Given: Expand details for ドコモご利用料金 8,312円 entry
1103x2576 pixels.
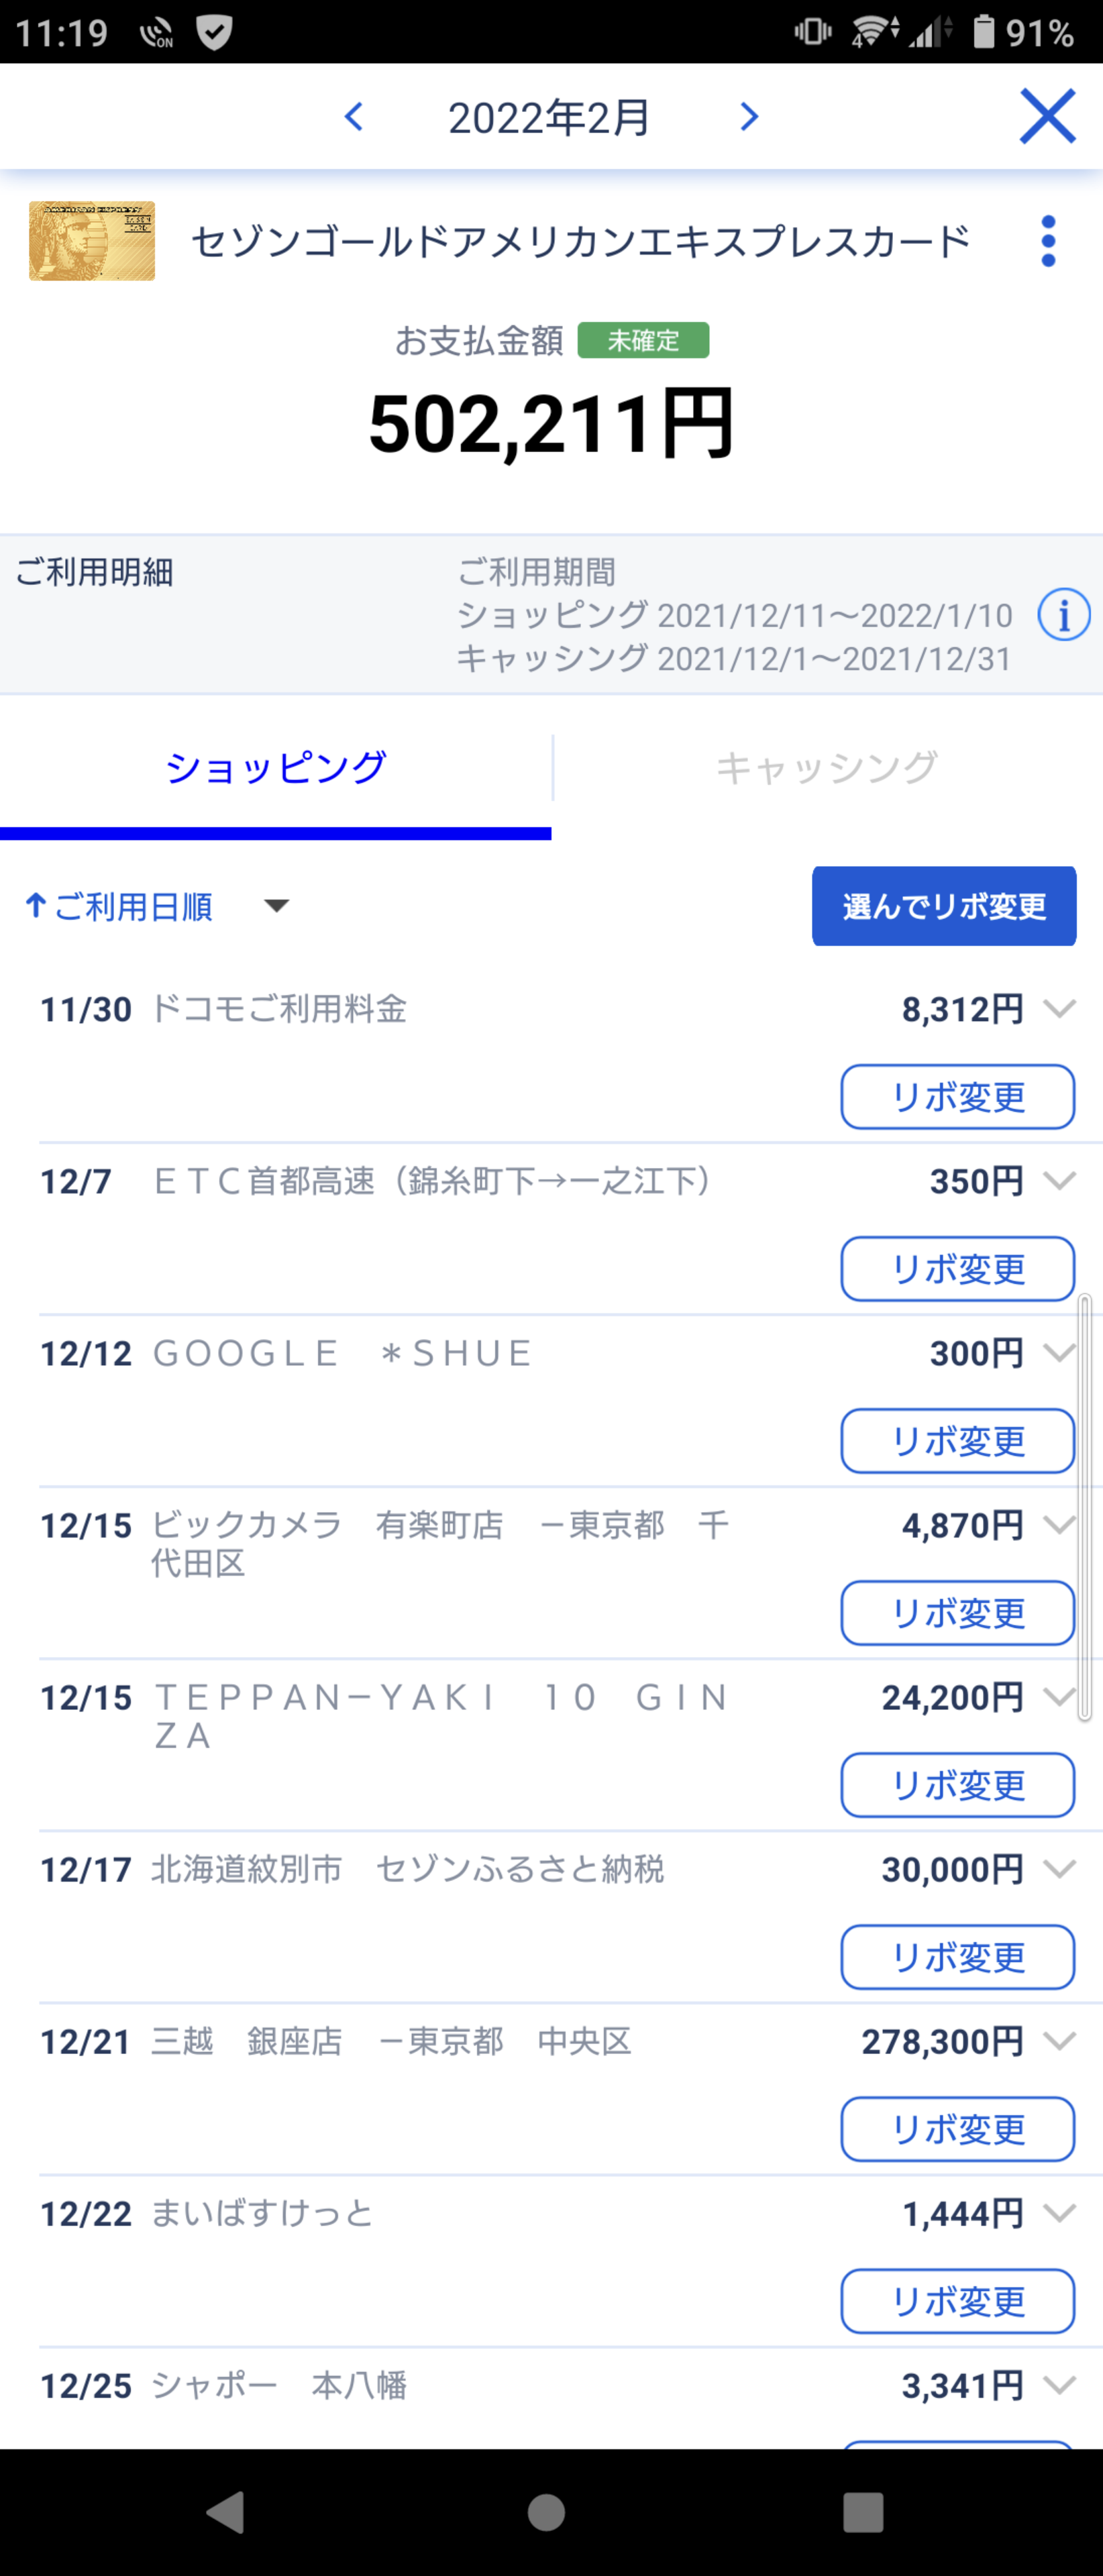Looking at the screenshot, I should click(x=1059, y=1008).
